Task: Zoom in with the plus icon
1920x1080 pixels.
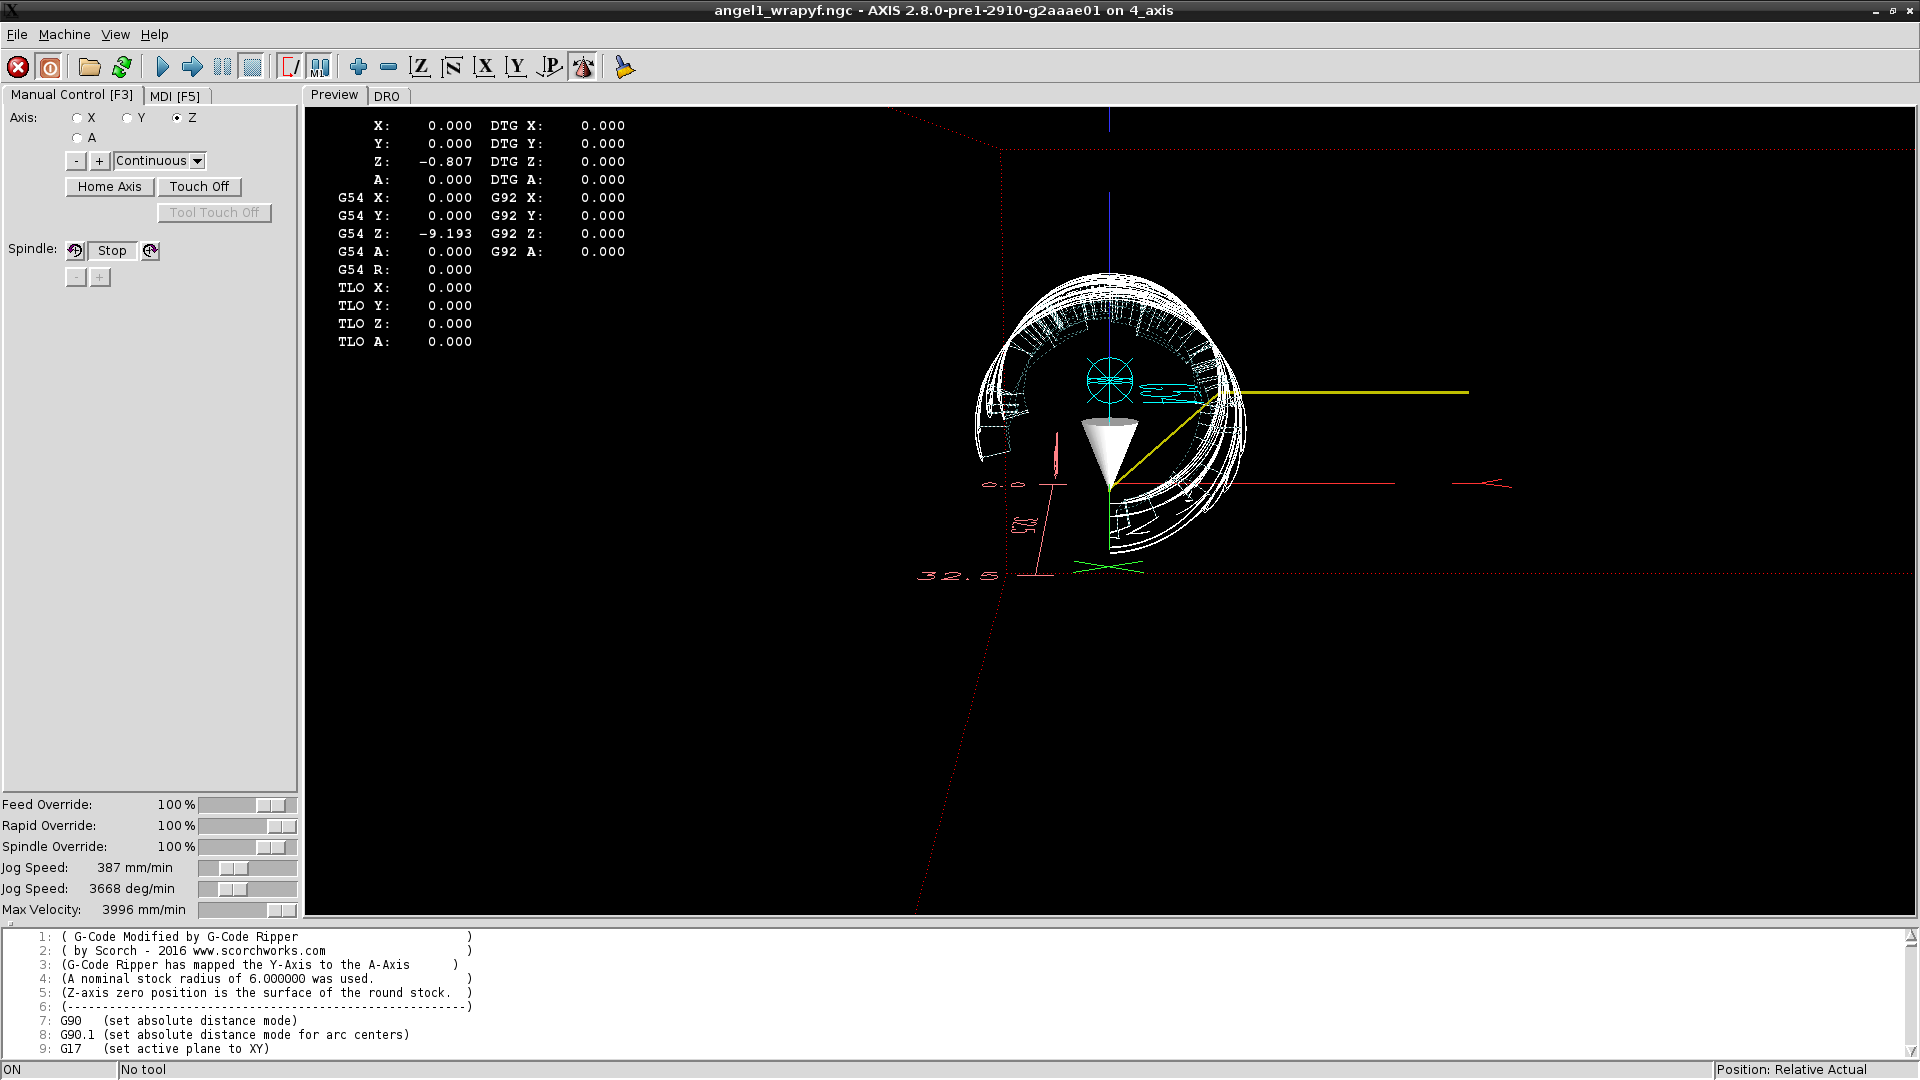Action: [358, 67]
